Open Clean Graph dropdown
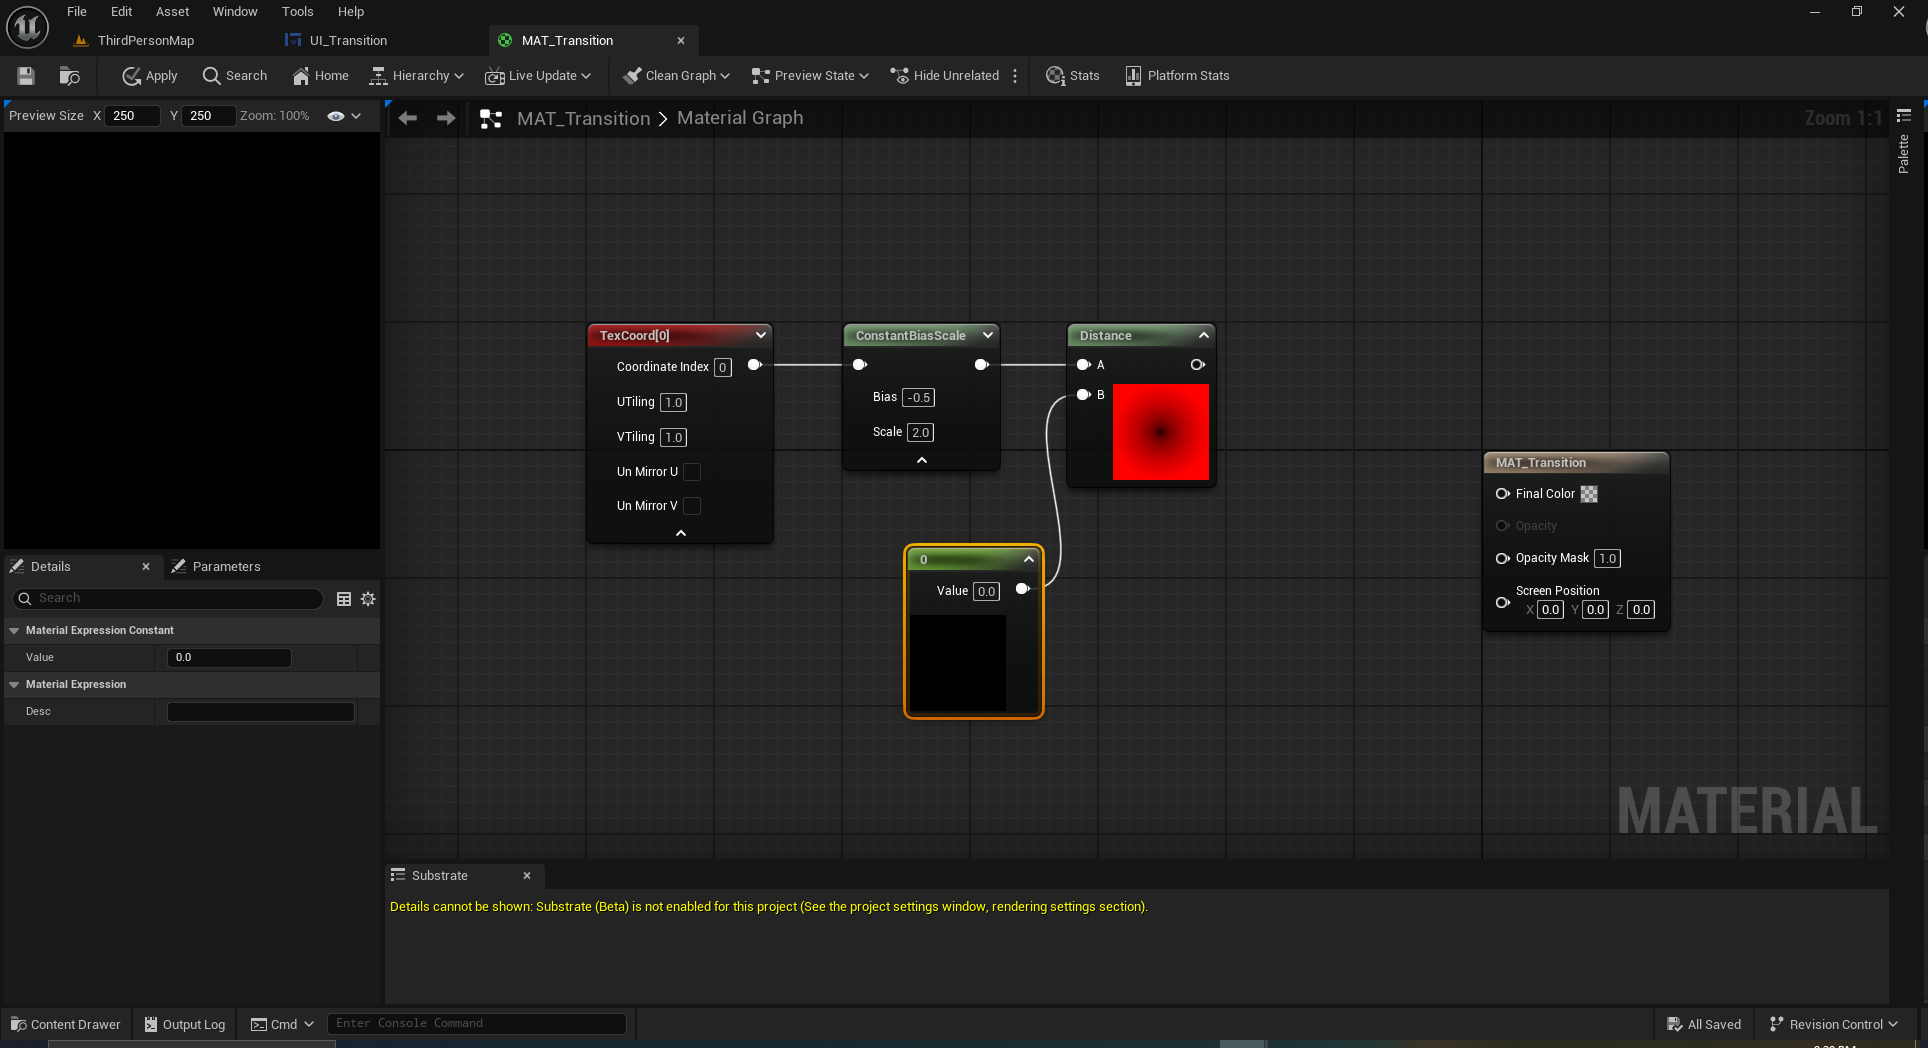Image resolution: width=1928 pixels, height=1048 pixels. pyautogui.click(x=676, y=76)
